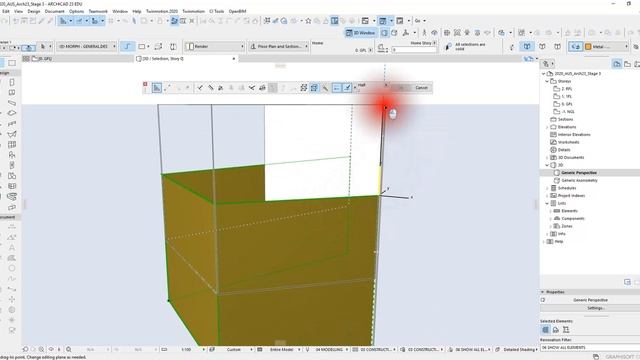Open the Settings button in Properties

(595, 308)
